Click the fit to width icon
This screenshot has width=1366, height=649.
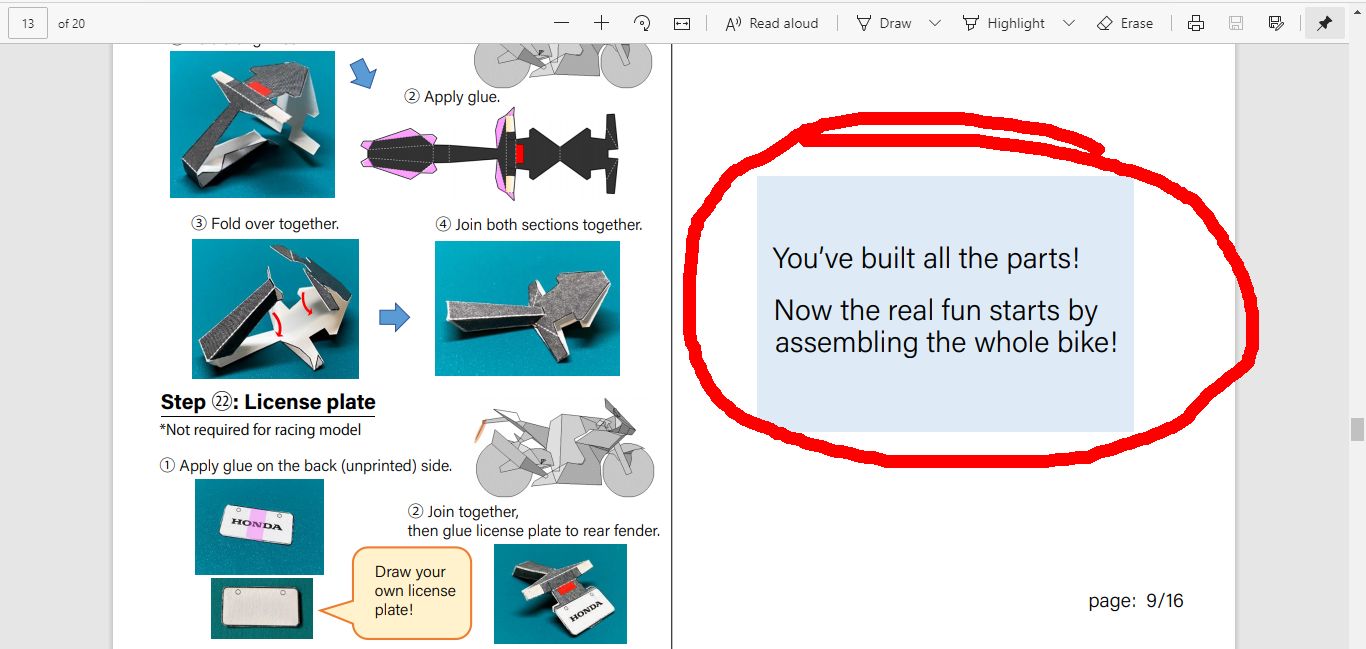click(682, 23)
